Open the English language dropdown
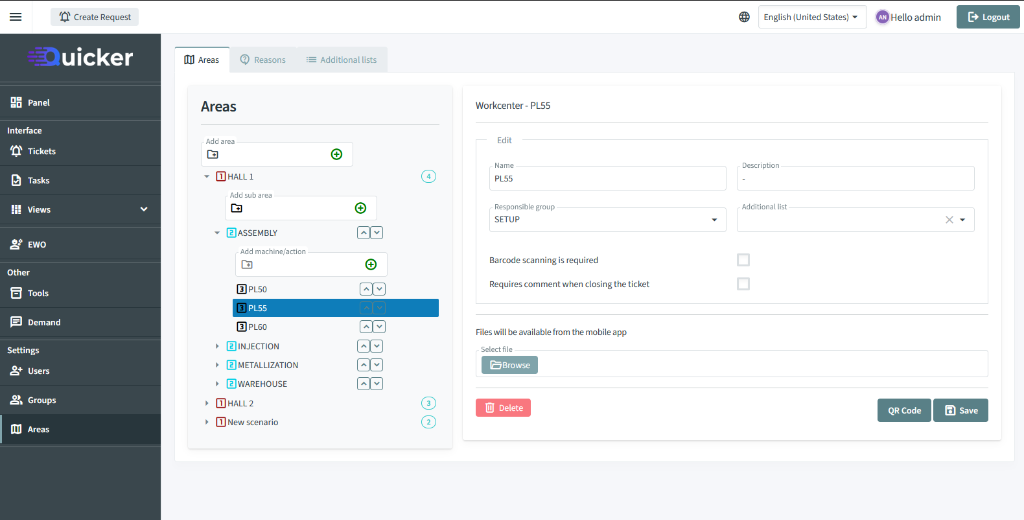1024x520 pixels. point(812,17)
